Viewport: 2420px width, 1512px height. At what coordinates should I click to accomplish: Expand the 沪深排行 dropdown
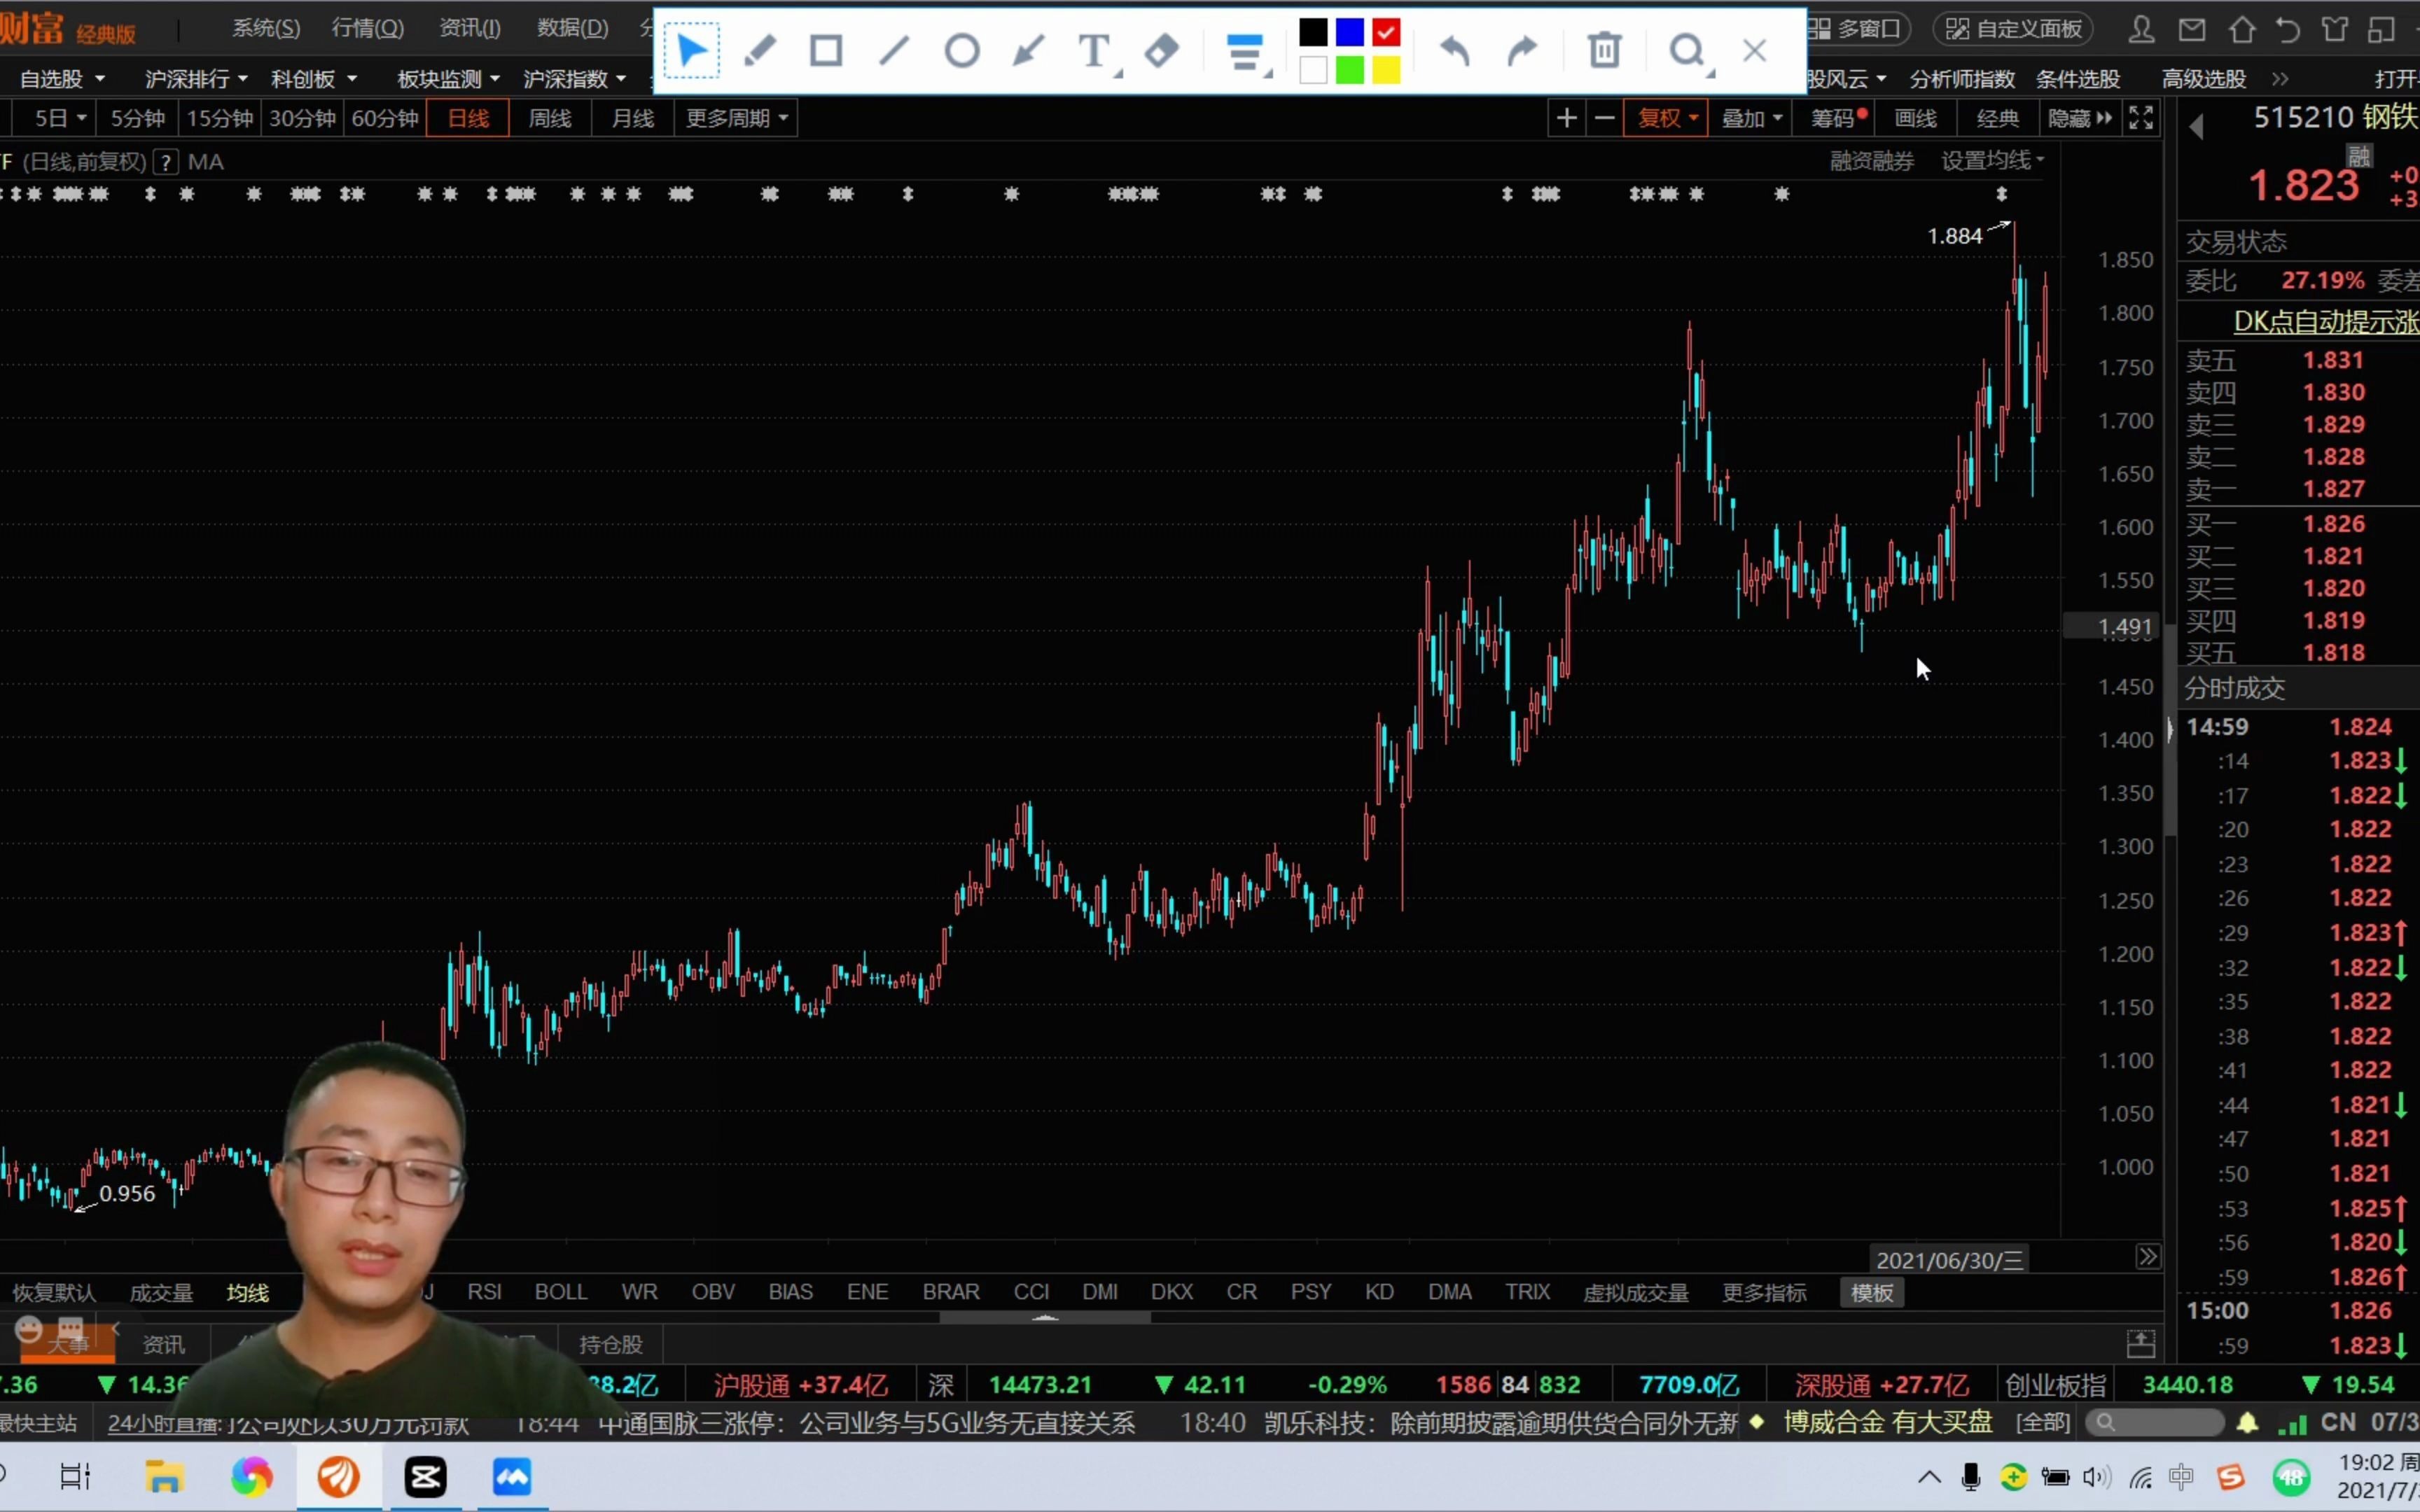tap(196, 78)
